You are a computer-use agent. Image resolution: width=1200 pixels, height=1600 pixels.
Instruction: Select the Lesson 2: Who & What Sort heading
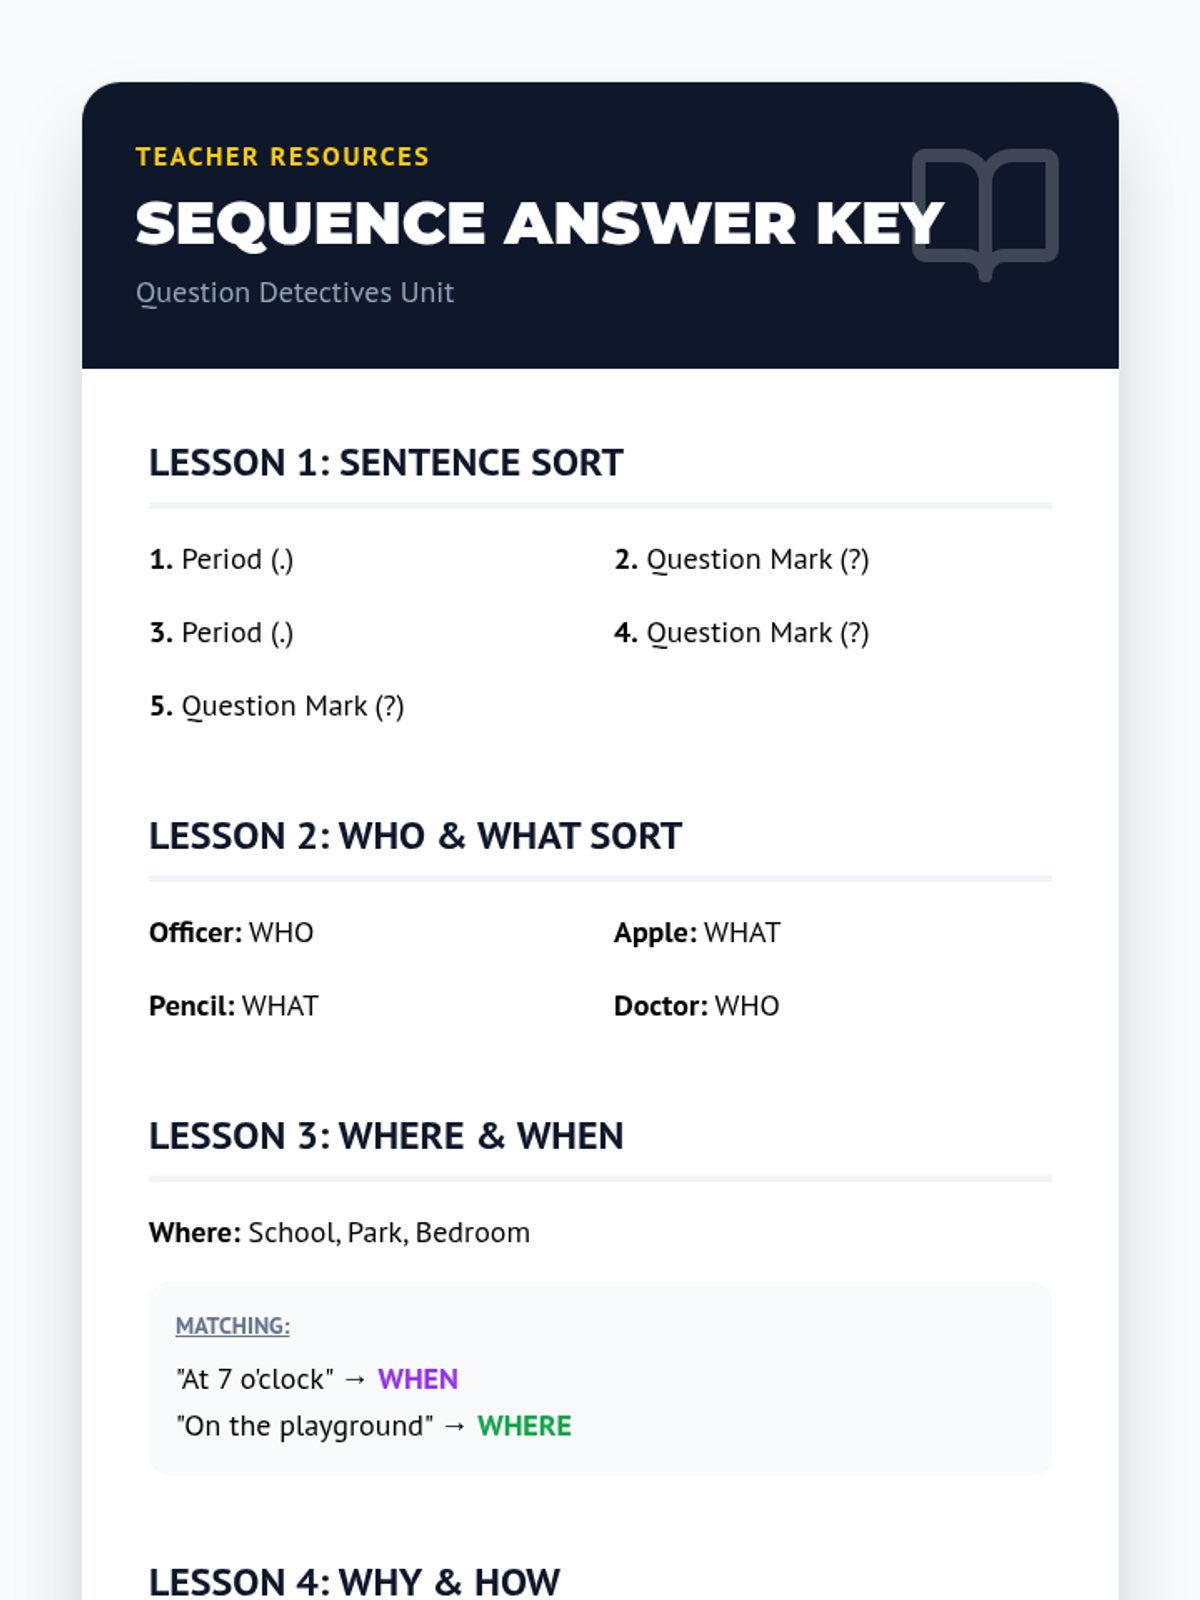[x=415, y=836]
